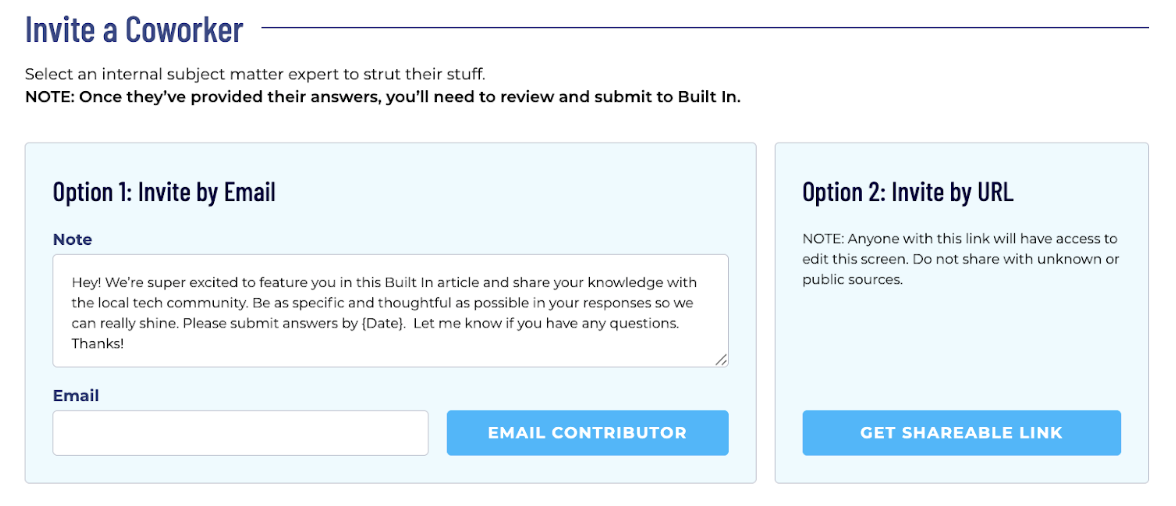Click the EMAIL CONTRIBUTOR button
This screenshot has height=506, width=1176.
pyautogui.click(x=587, y=433)
